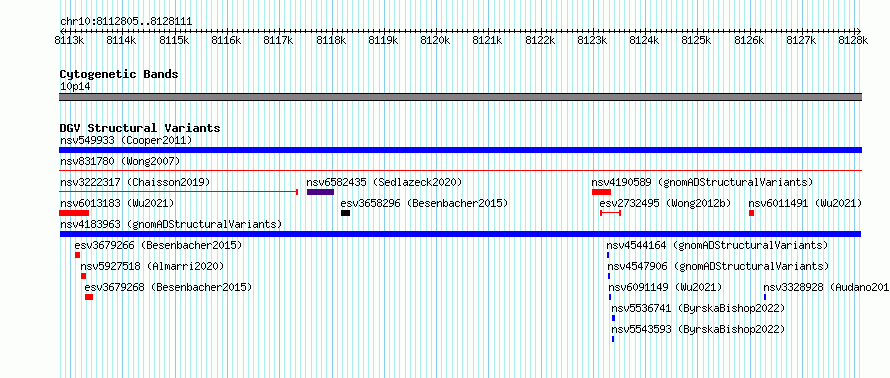This screenshot has height=378, width=890.
Task: Click the 8124k ruler position
Action: [x=645, y=40]
